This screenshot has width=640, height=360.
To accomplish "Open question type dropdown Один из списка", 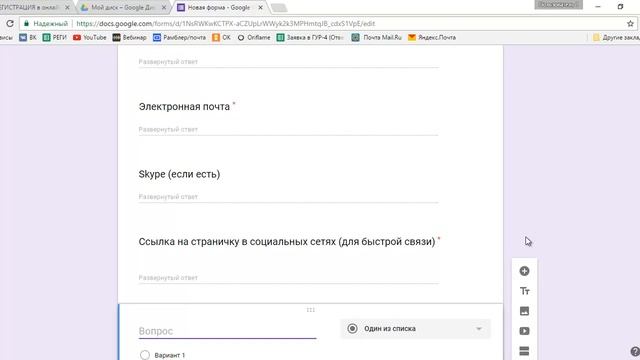I will [415, 329].
